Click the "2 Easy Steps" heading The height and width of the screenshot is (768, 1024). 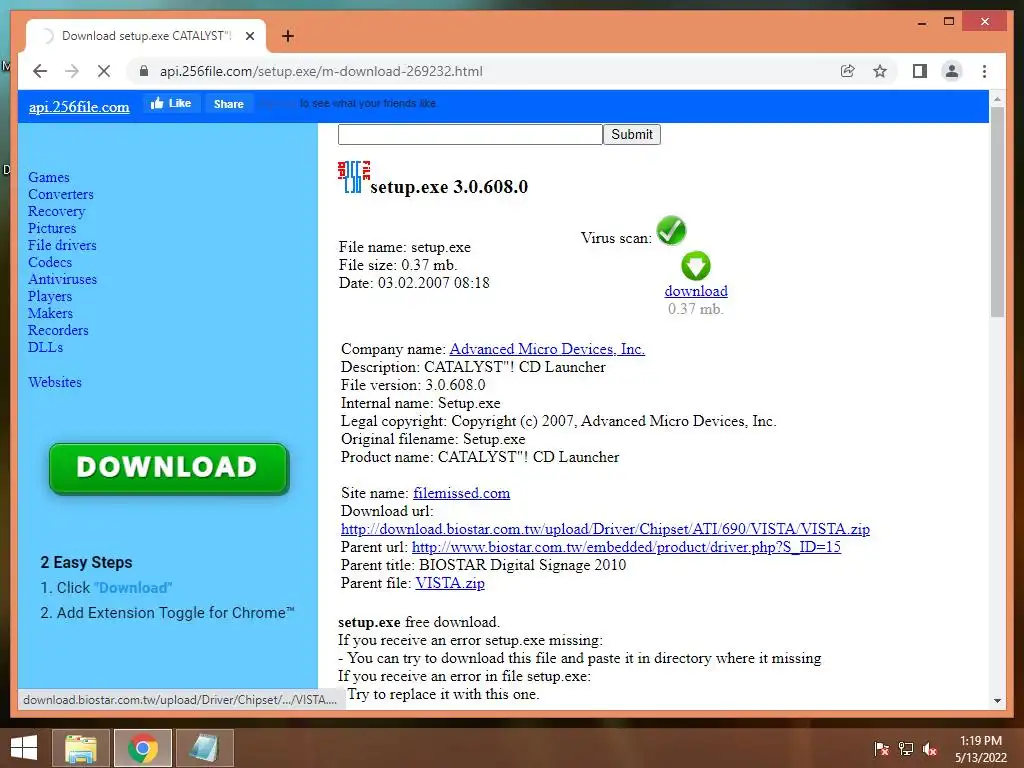click(86, 562)
